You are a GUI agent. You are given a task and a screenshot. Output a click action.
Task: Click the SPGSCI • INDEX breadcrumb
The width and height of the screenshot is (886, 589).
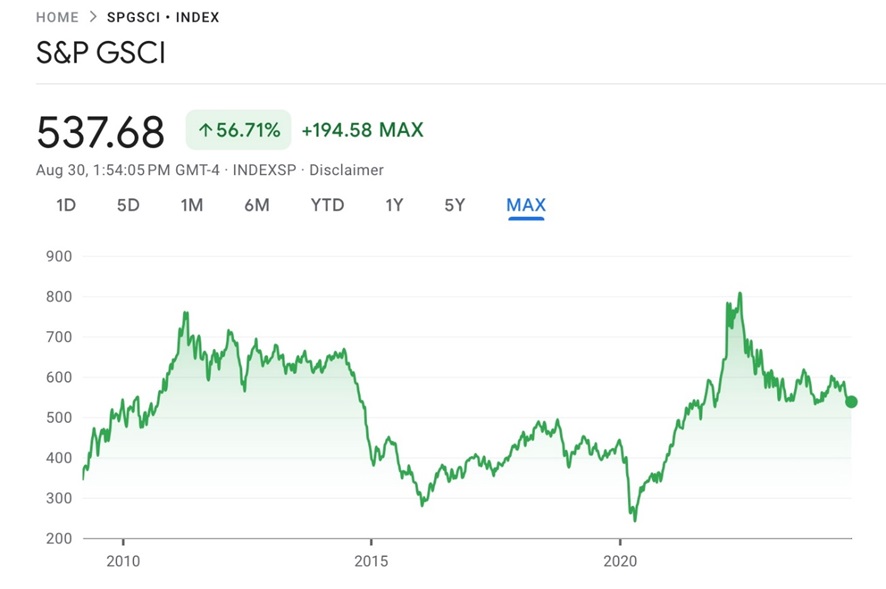click(163, 17)
